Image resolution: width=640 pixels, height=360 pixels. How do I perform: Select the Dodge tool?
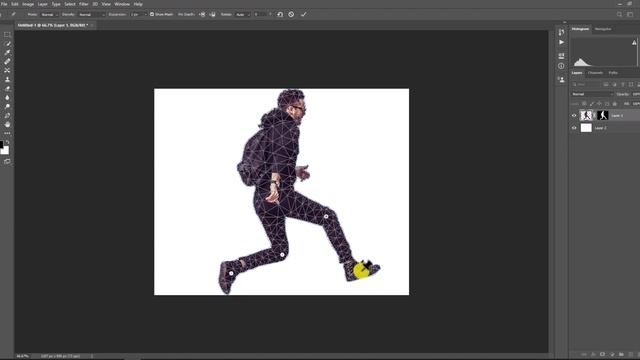coord(7,107)
